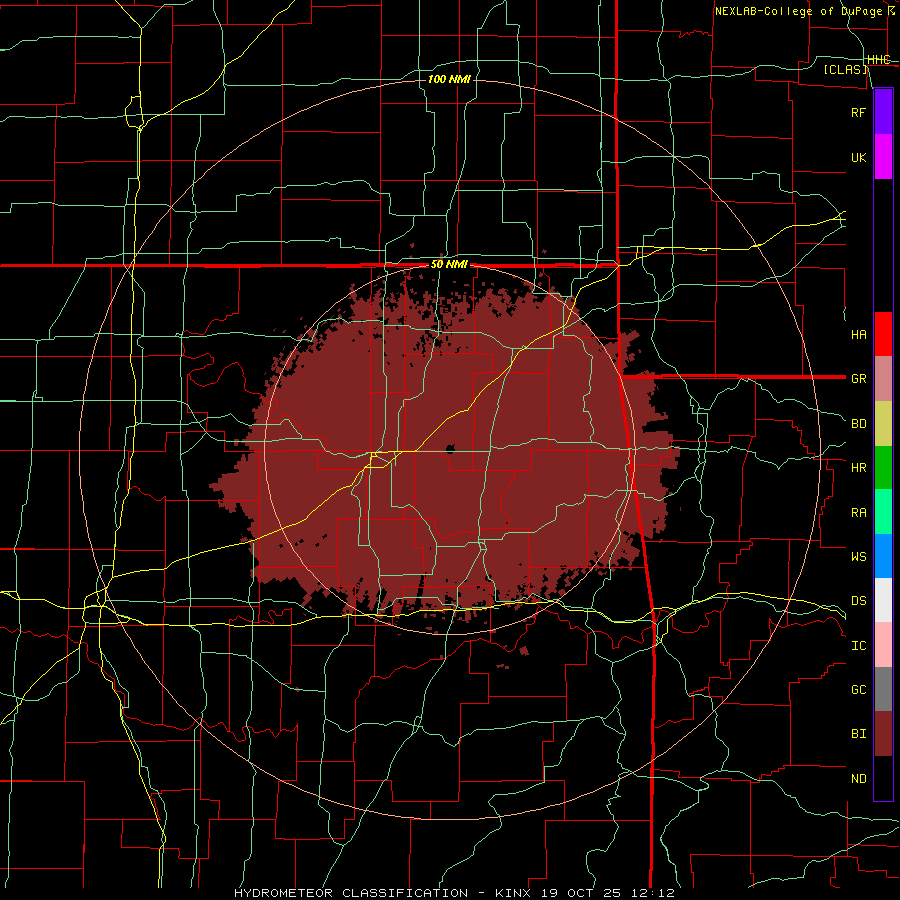Image resolution: width=900 pixels, height=900 pixels.
Task: Click the white DS legend color swatch
Action: pos(883,600)
